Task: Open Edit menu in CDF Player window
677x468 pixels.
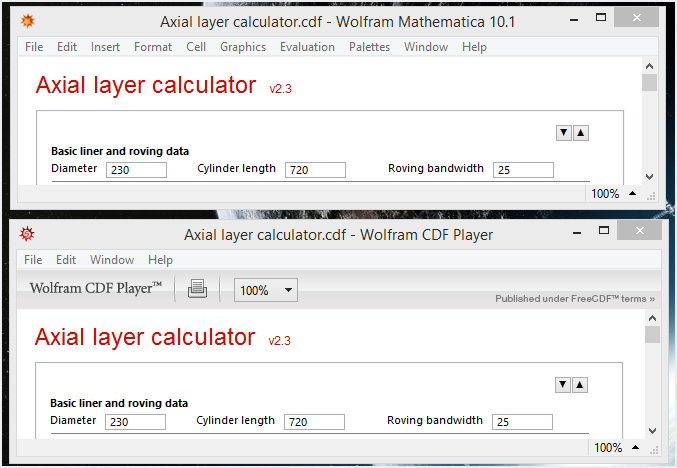Action: pyautogui.click(x=66, y=259)
